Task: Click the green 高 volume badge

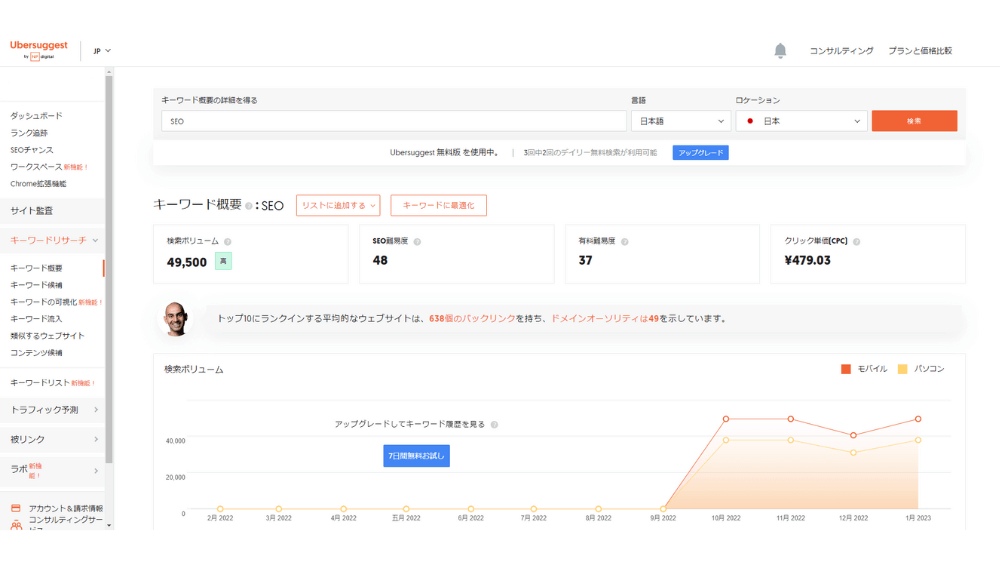Action: (223, 261)
